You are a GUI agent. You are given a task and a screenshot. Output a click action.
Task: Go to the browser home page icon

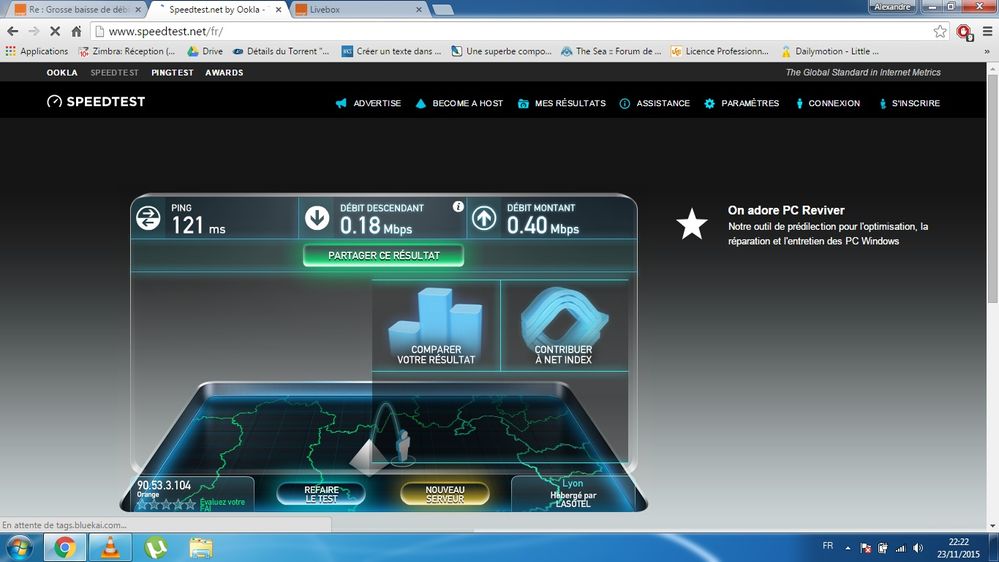click(x=76, y=31)
